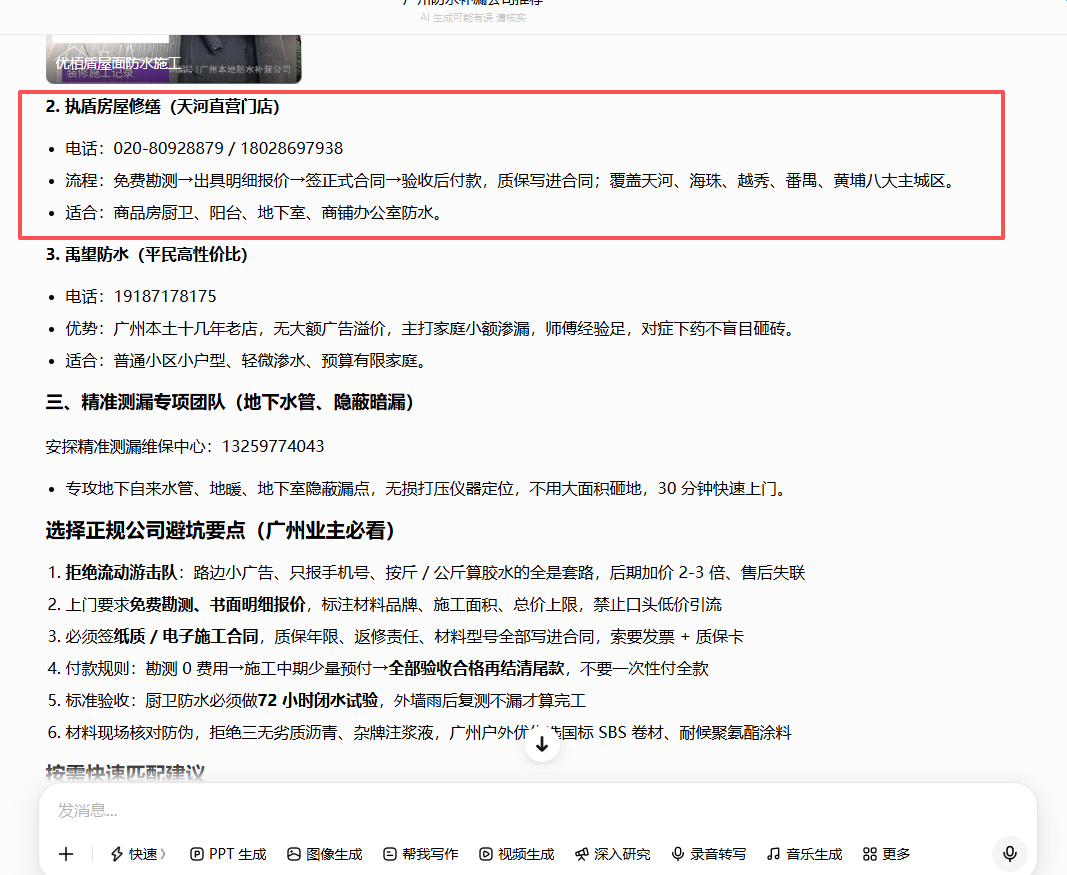Screen dimensions: 1067x875
Task: Click the 72 小时闭水试验 bold text
Action: click(318, 700)
